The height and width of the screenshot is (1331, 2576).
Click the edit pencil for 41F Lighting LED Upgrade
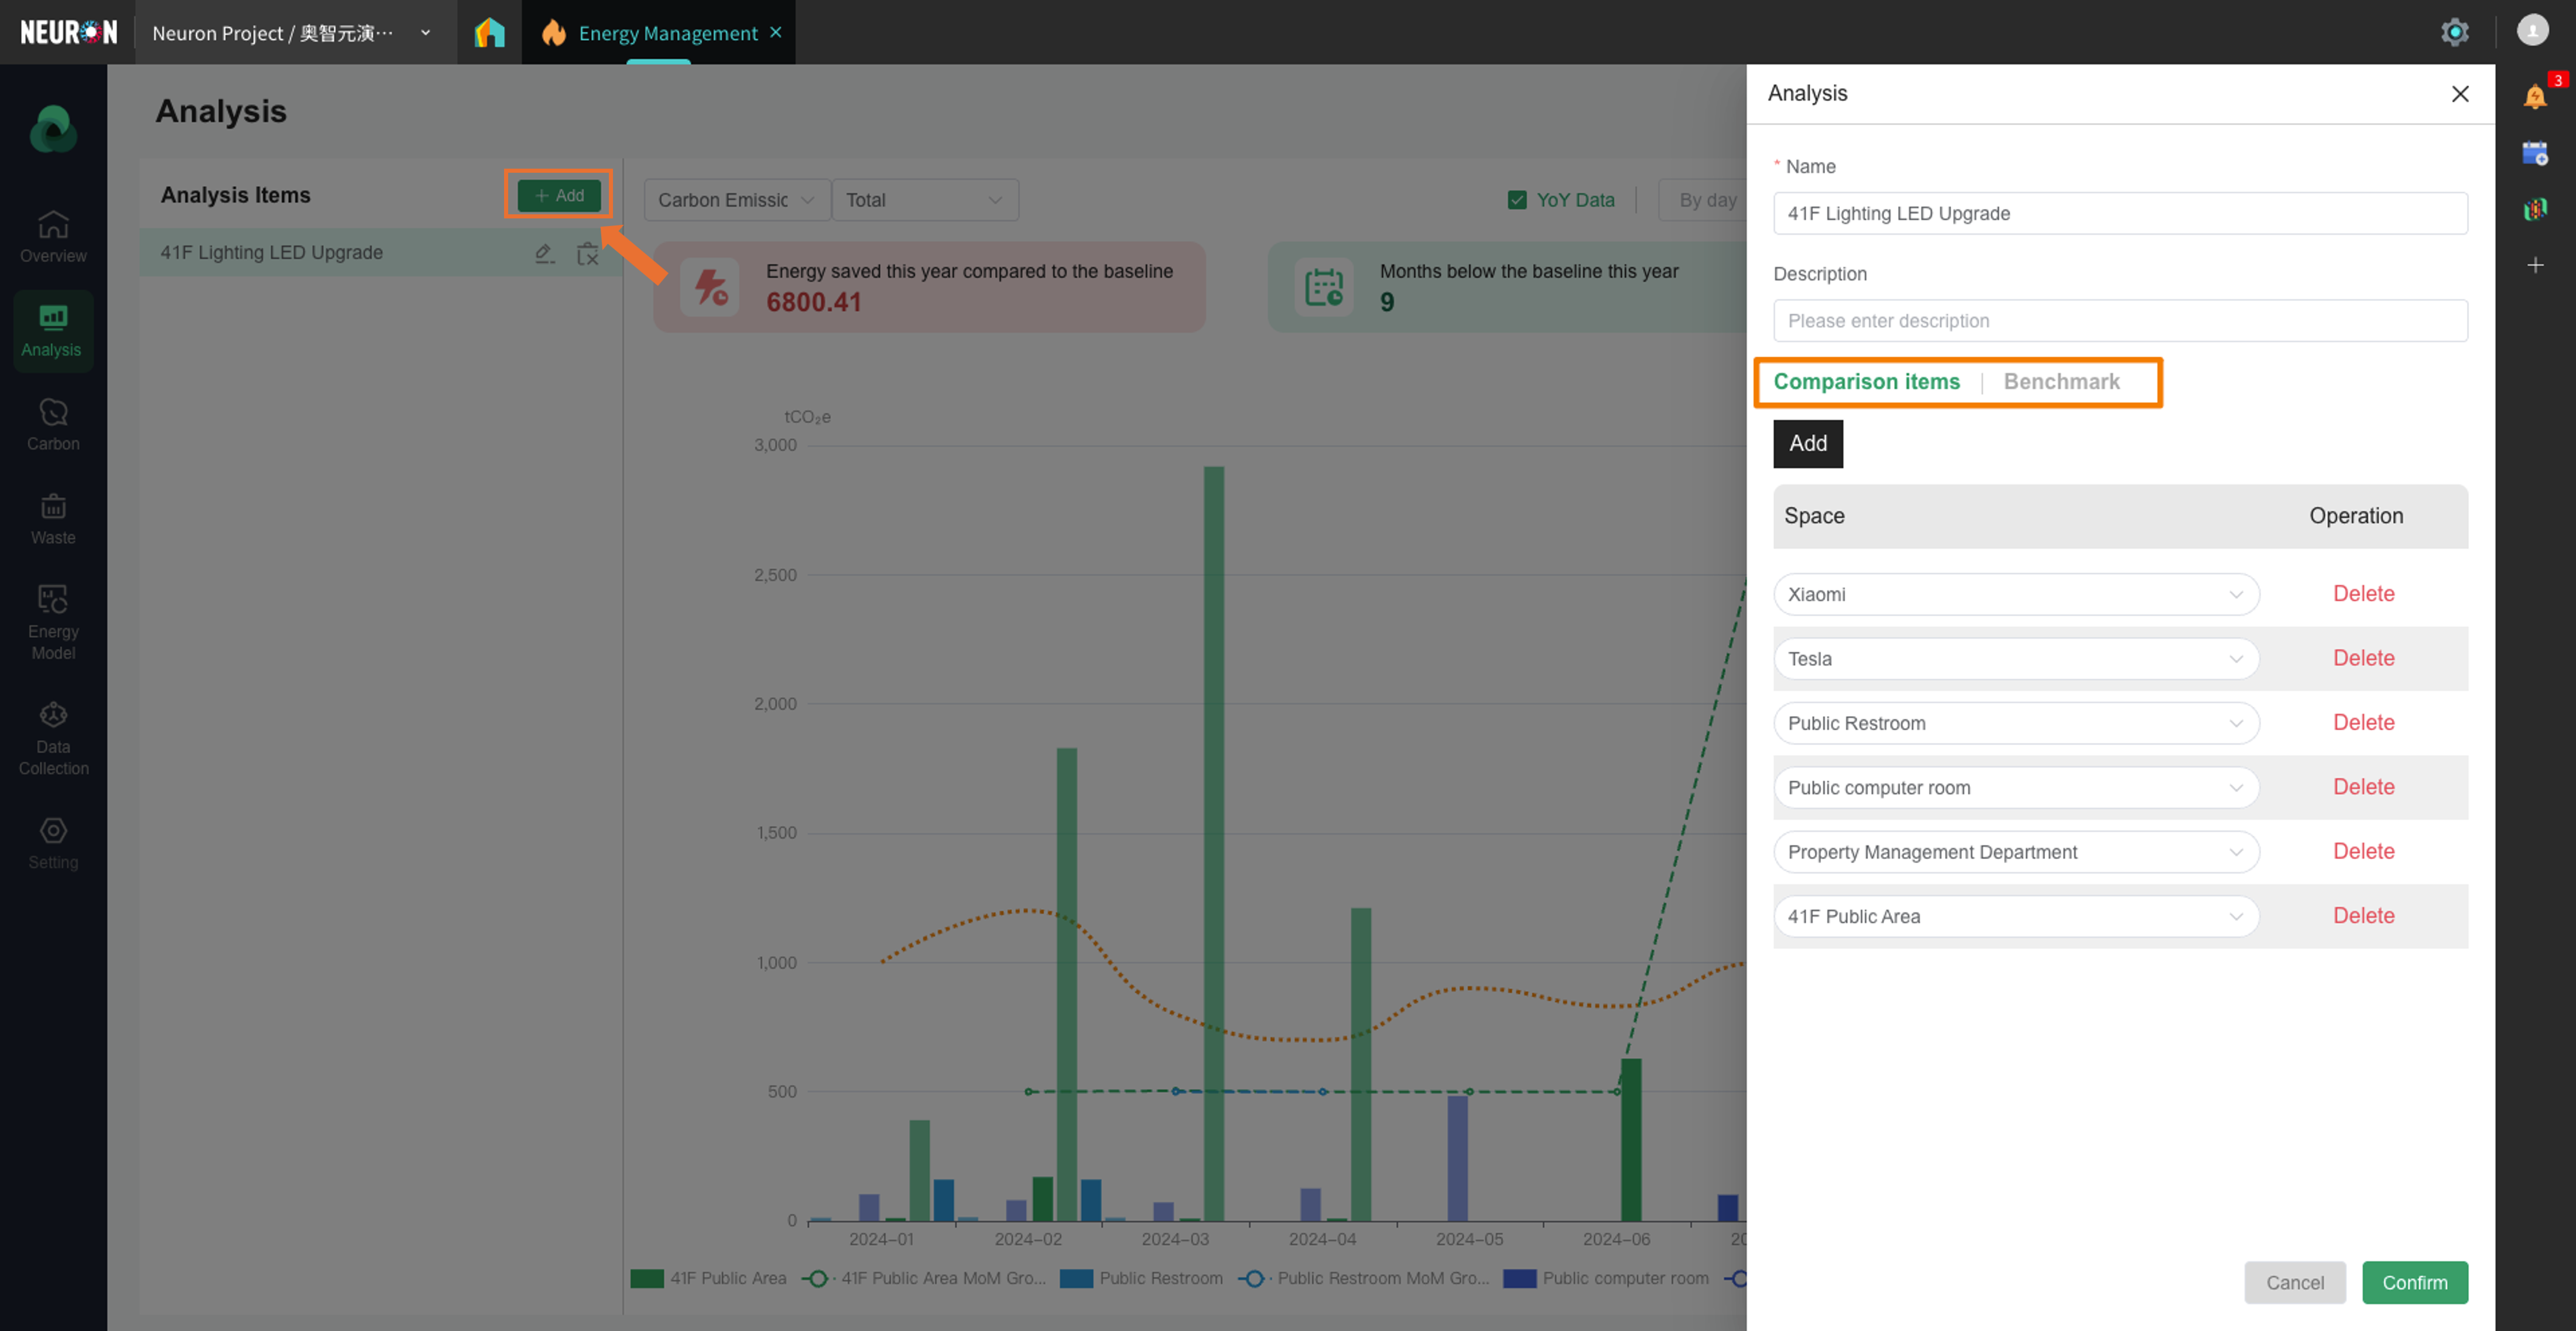[x=544, y=253]
